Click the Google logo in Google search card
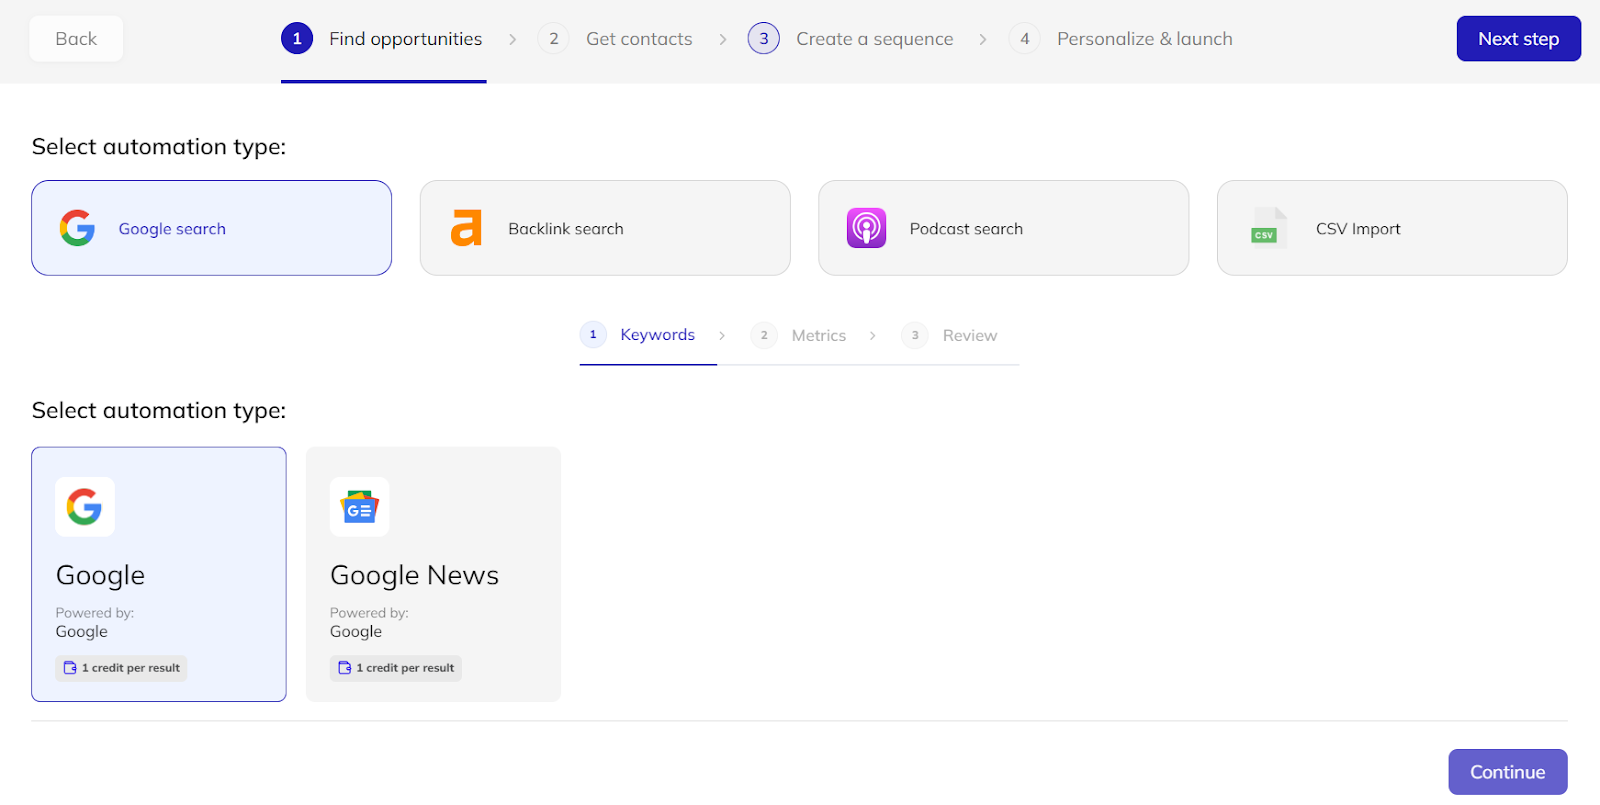 77,228
